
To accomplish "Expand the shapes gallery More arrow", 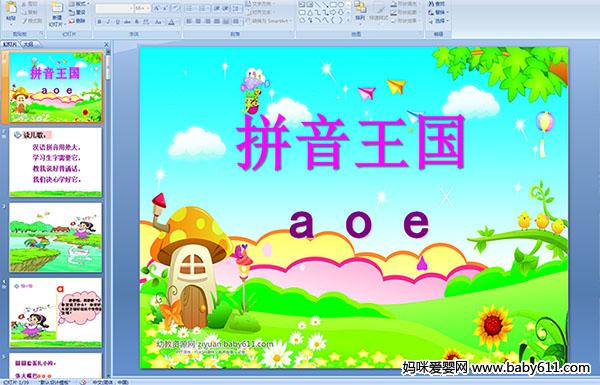I will [x=348, y=20].
